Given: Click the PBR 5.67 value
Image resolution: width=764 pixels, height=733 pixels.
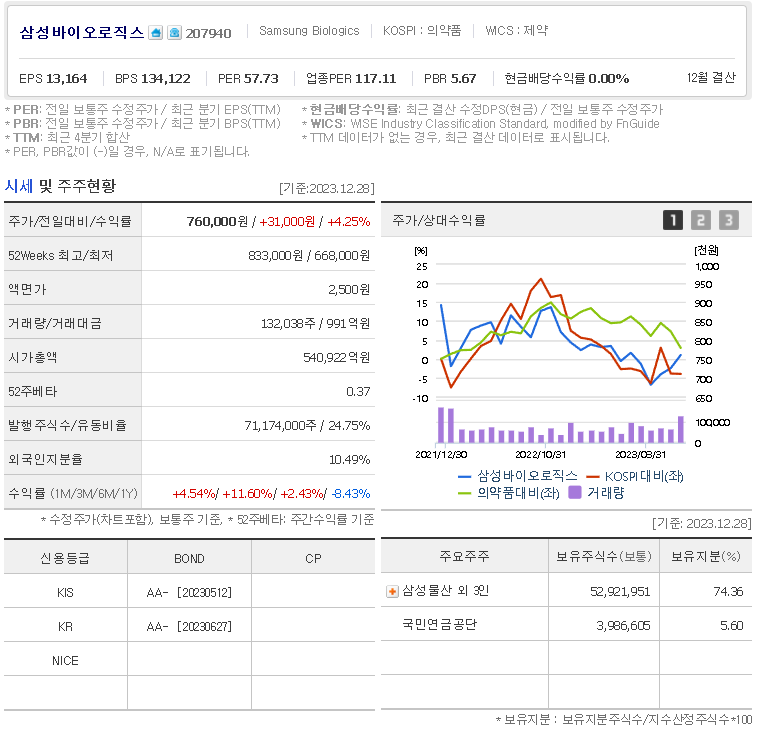Looking at the screenshot, I should pos(450,78).
